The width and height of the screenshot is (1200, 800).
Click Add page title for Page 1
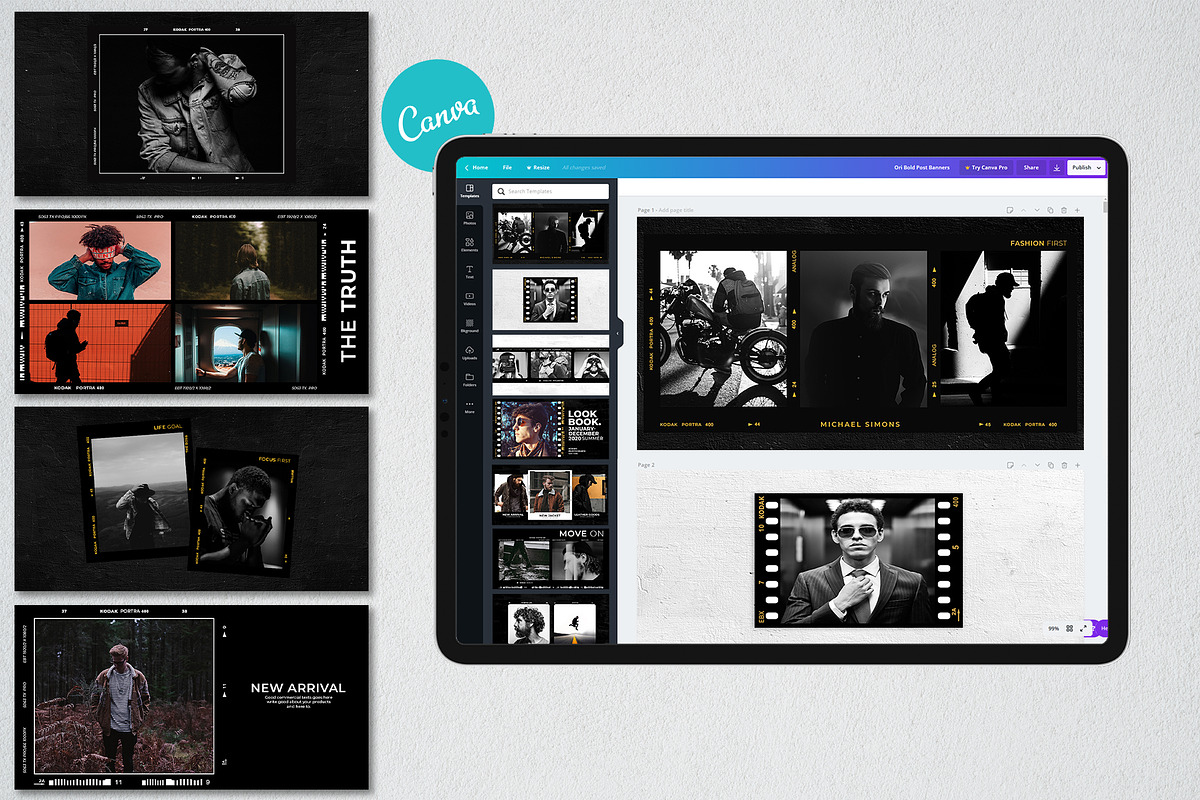pyautogui.click(x=675, y=210)
